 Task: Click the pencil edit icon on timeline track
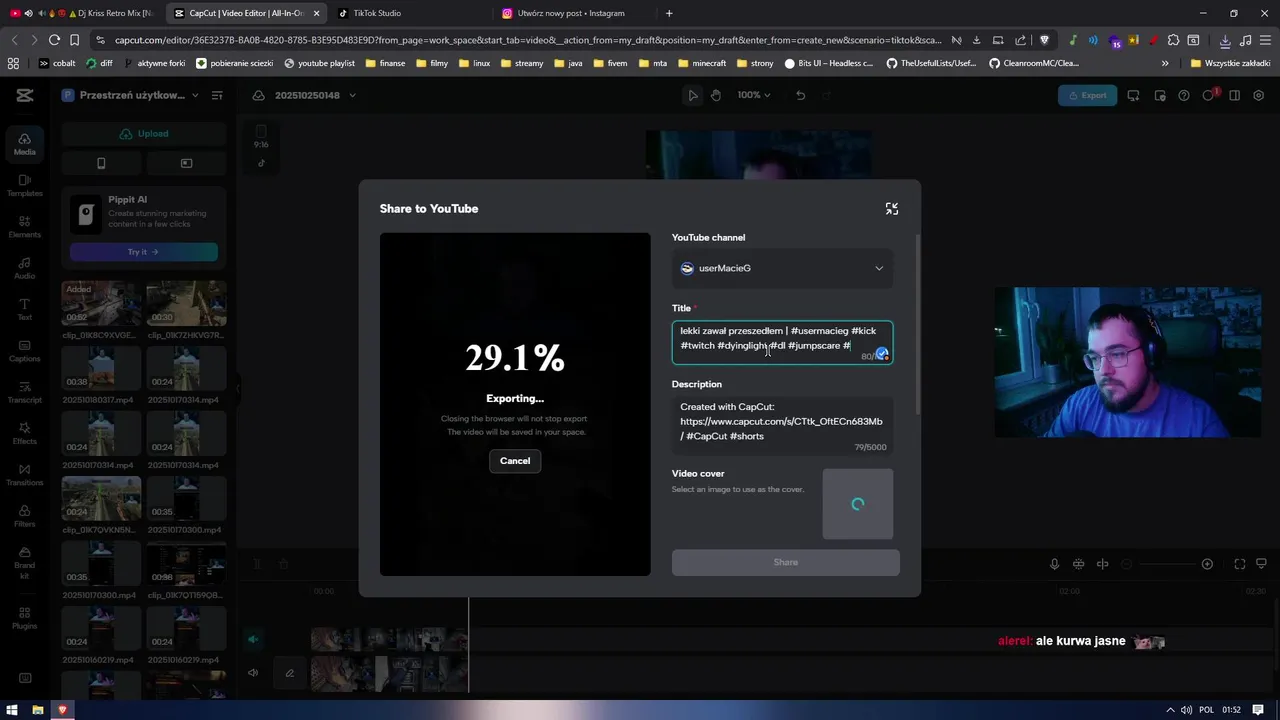[x=290, y=673]
